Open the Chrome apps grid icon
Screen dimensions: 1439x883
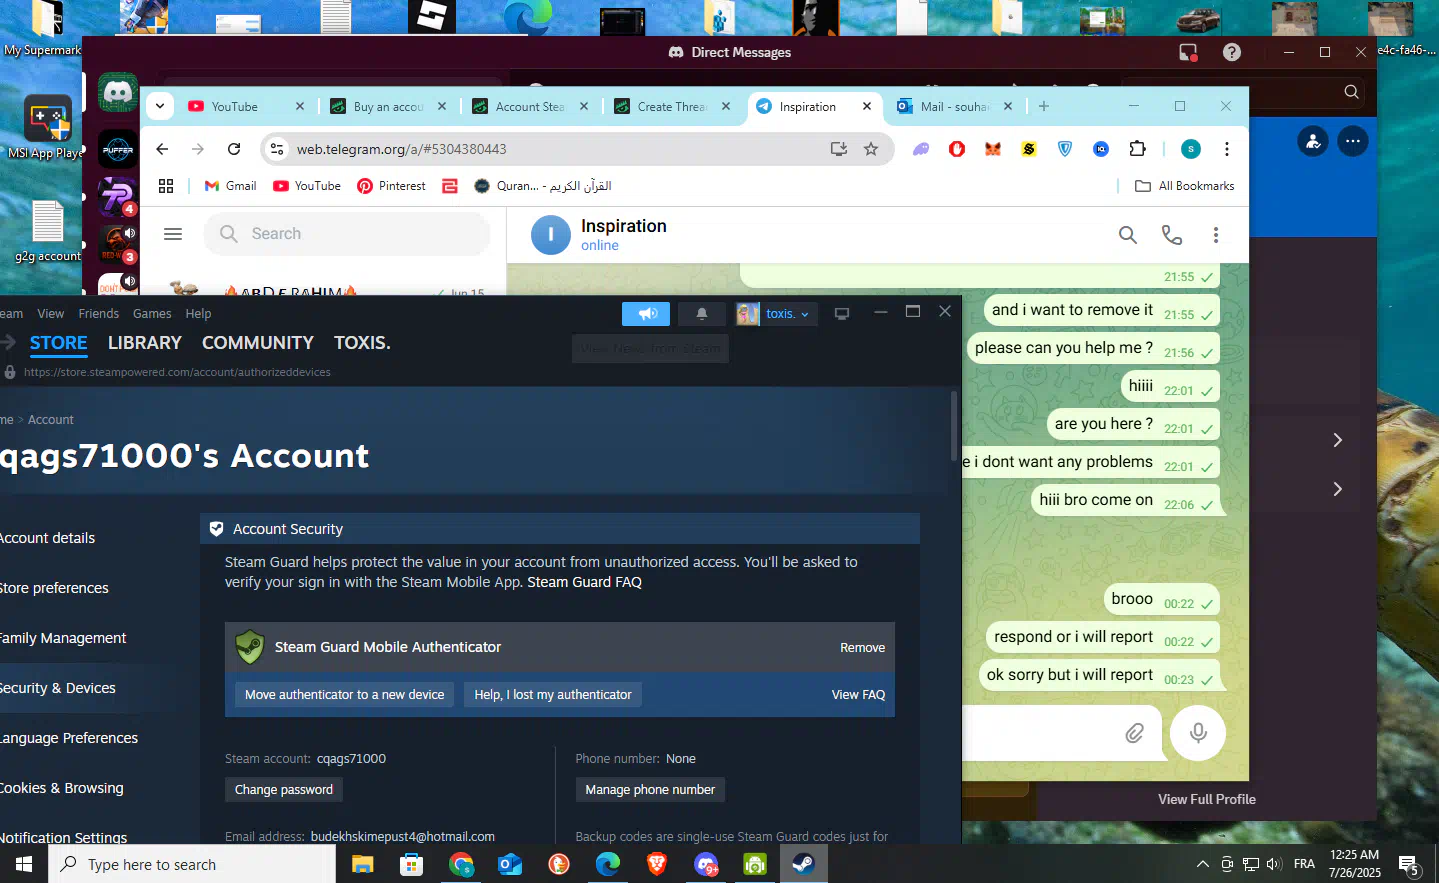166,186
